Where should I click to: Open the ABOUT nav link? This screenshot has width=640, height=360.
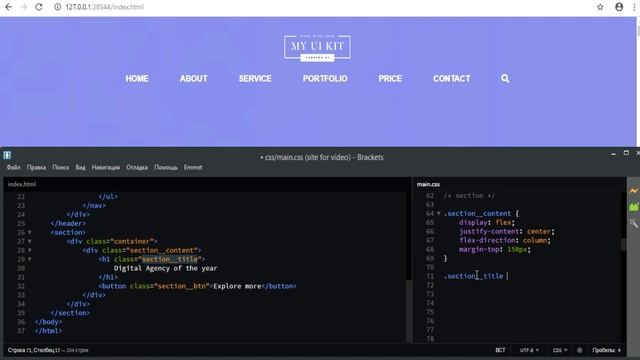[x=193, y=78]
